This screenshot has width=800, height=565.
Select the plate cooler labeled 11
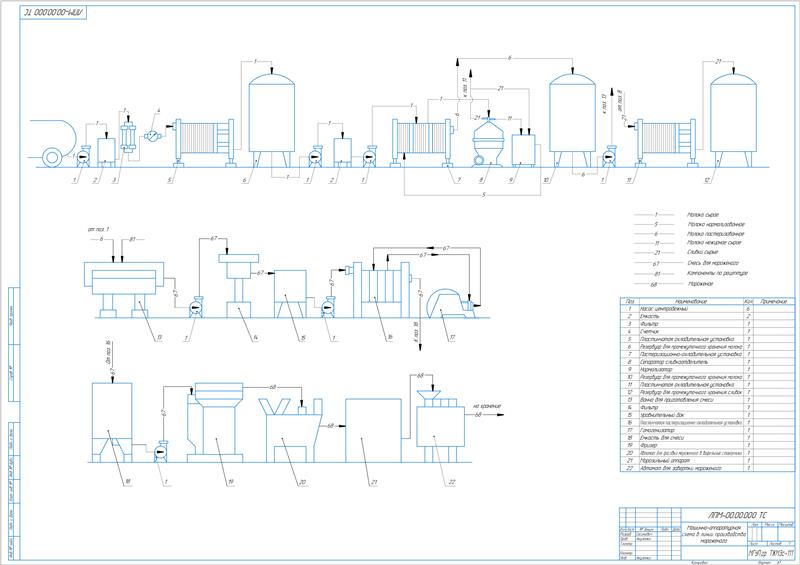point(666,142)
